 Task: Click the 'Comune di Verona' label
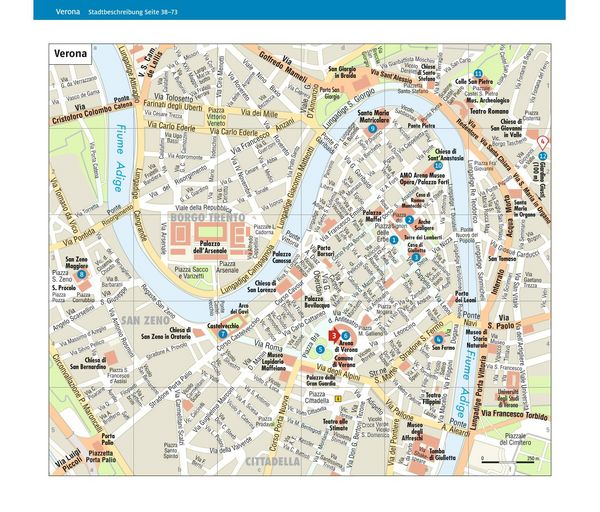pos(344,361)
